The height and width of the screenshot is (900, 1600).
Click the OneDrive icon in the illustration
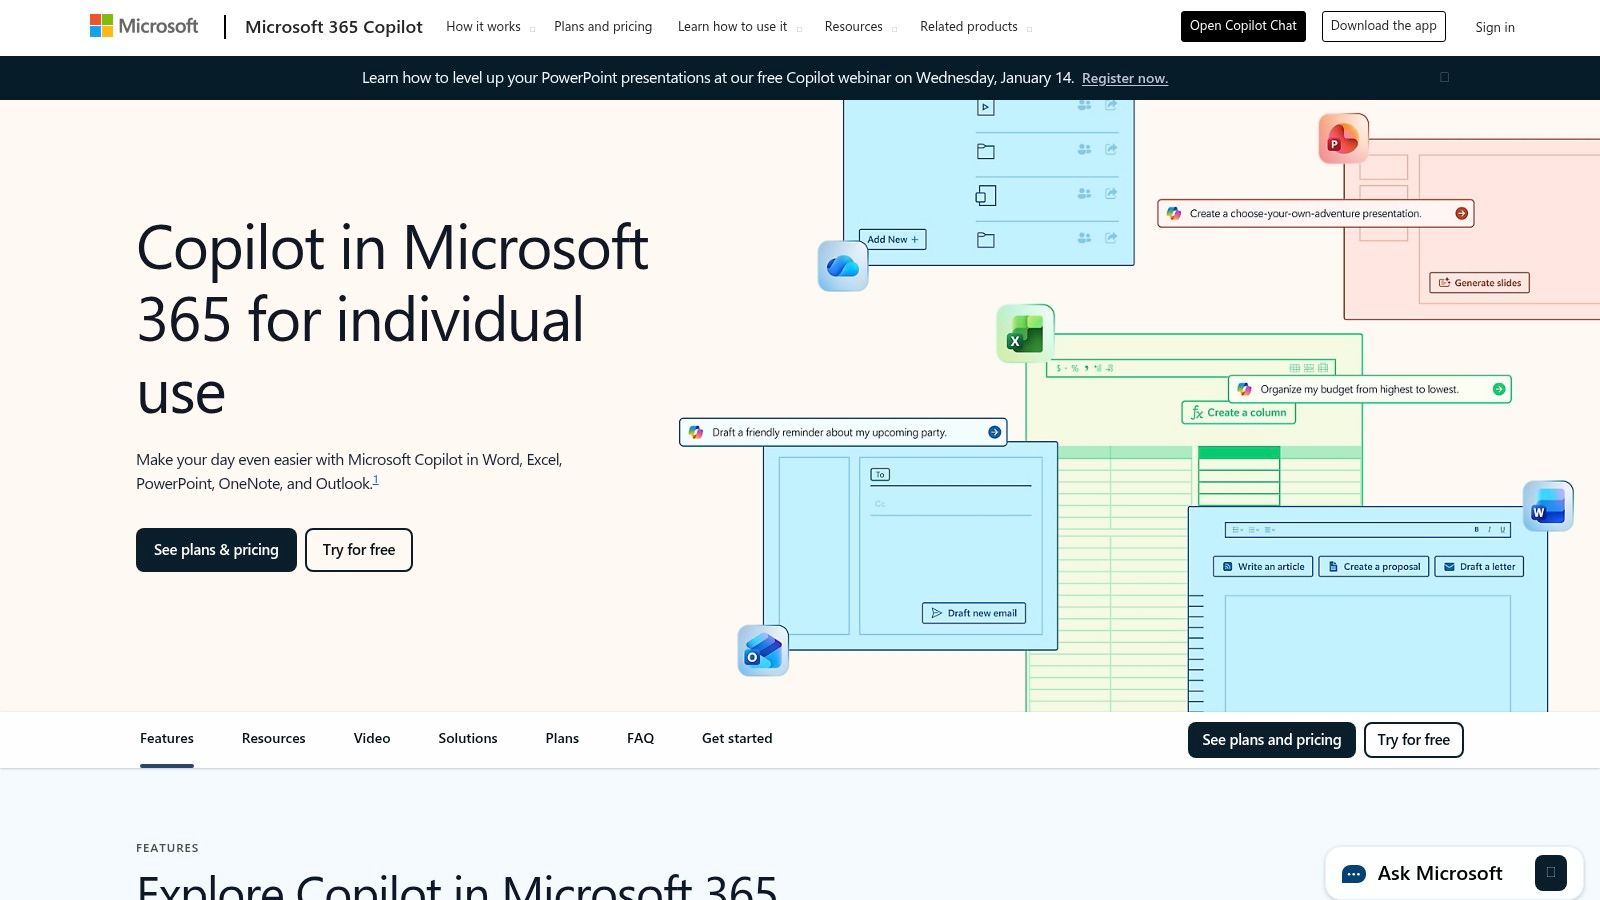click(843, 265)
